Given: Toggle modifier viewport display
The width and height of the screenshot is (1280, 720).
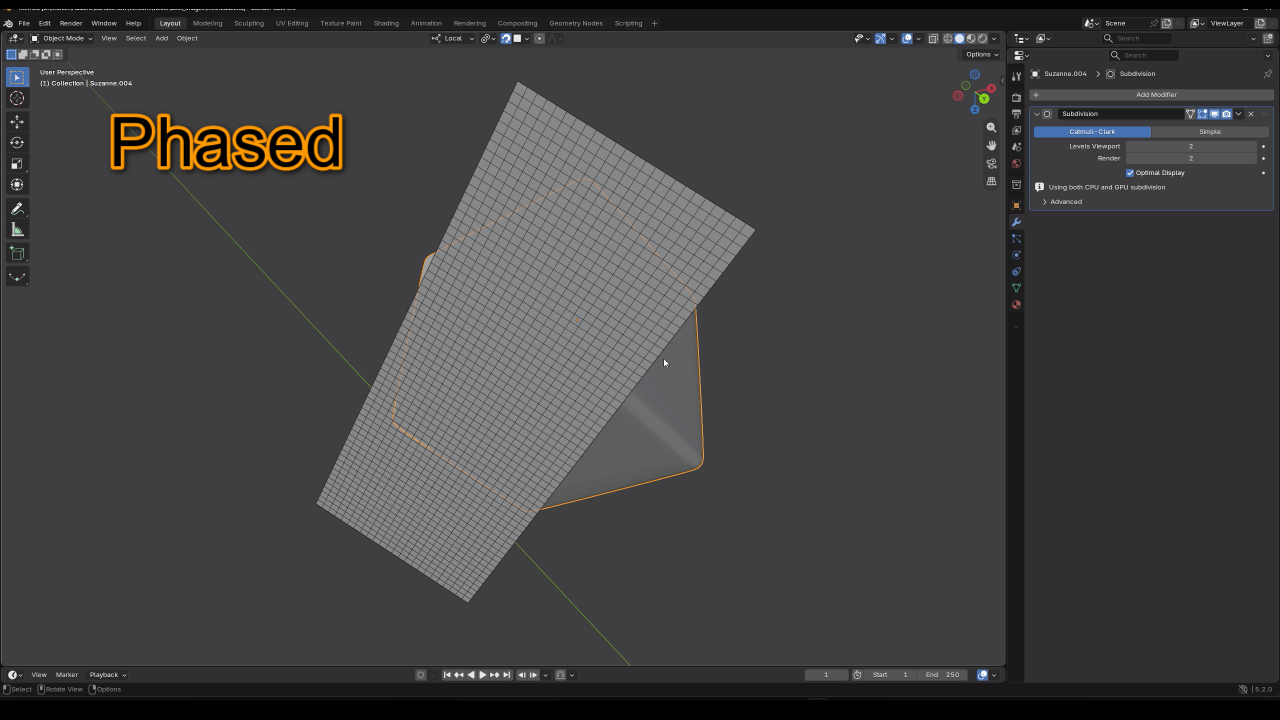Looking at the screenshot, I should click(x=1214, y=114).
